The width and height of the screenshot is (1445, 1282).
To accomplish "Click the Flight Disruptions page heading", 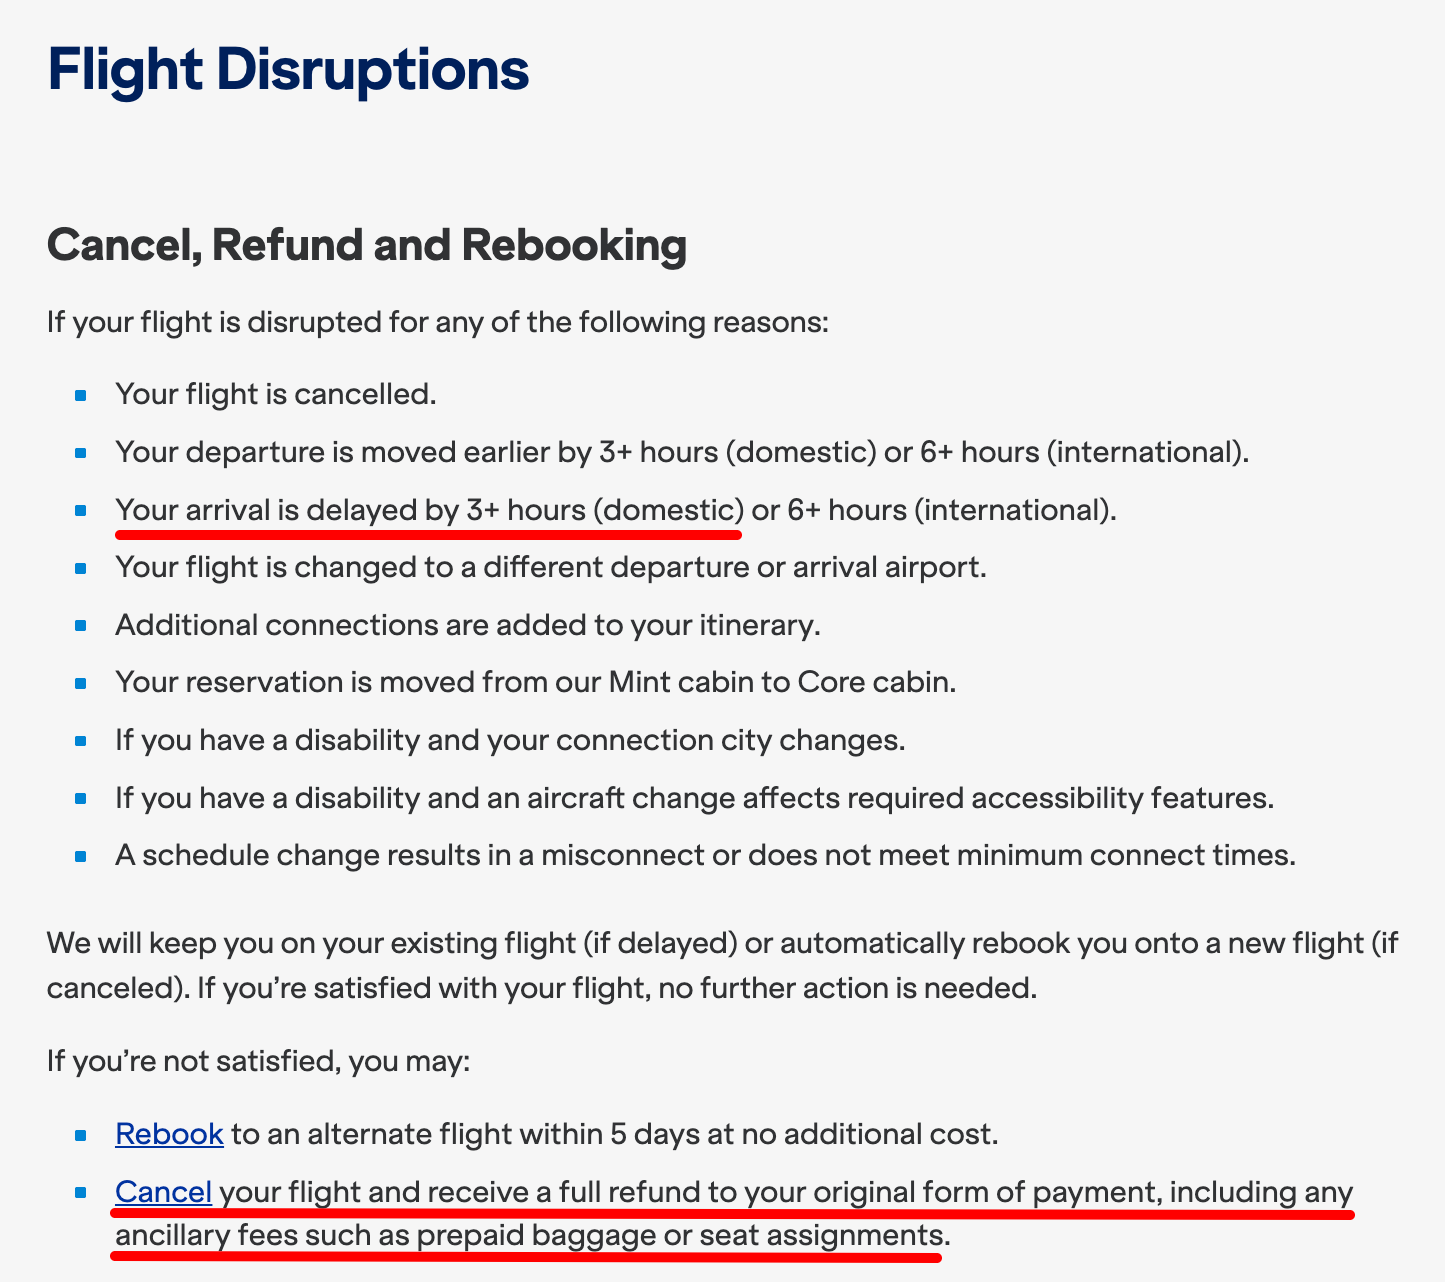I will point(288,70).
